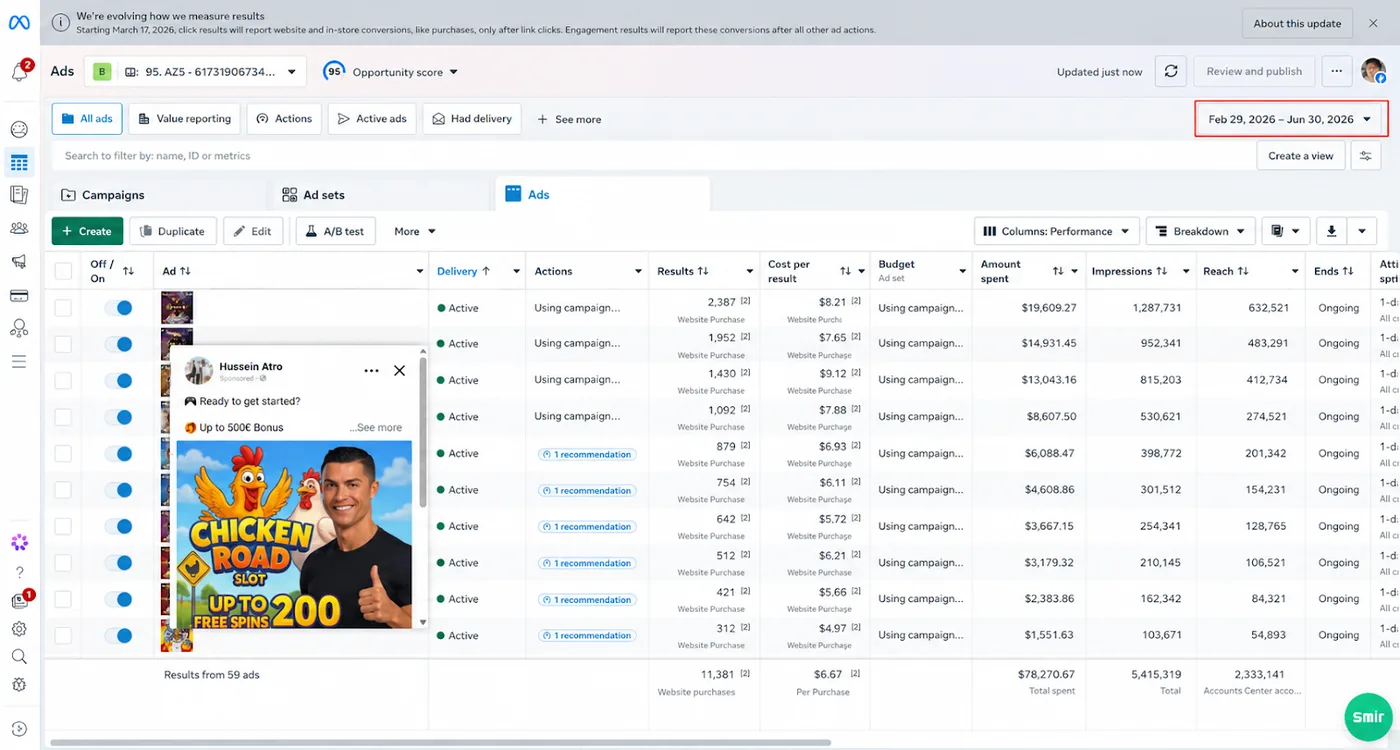Click the horizontal scrollbar under the table
The width and height of the screenshot is (1400, 750).
tap(440, 742)
